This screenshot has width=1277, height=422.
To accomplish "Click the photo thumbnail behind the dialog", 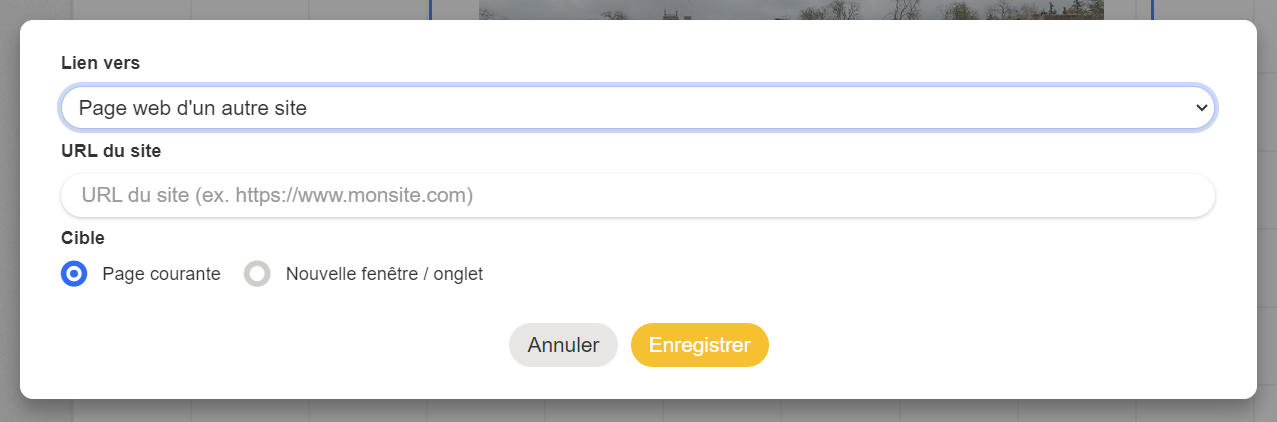I will coord(791,9).
